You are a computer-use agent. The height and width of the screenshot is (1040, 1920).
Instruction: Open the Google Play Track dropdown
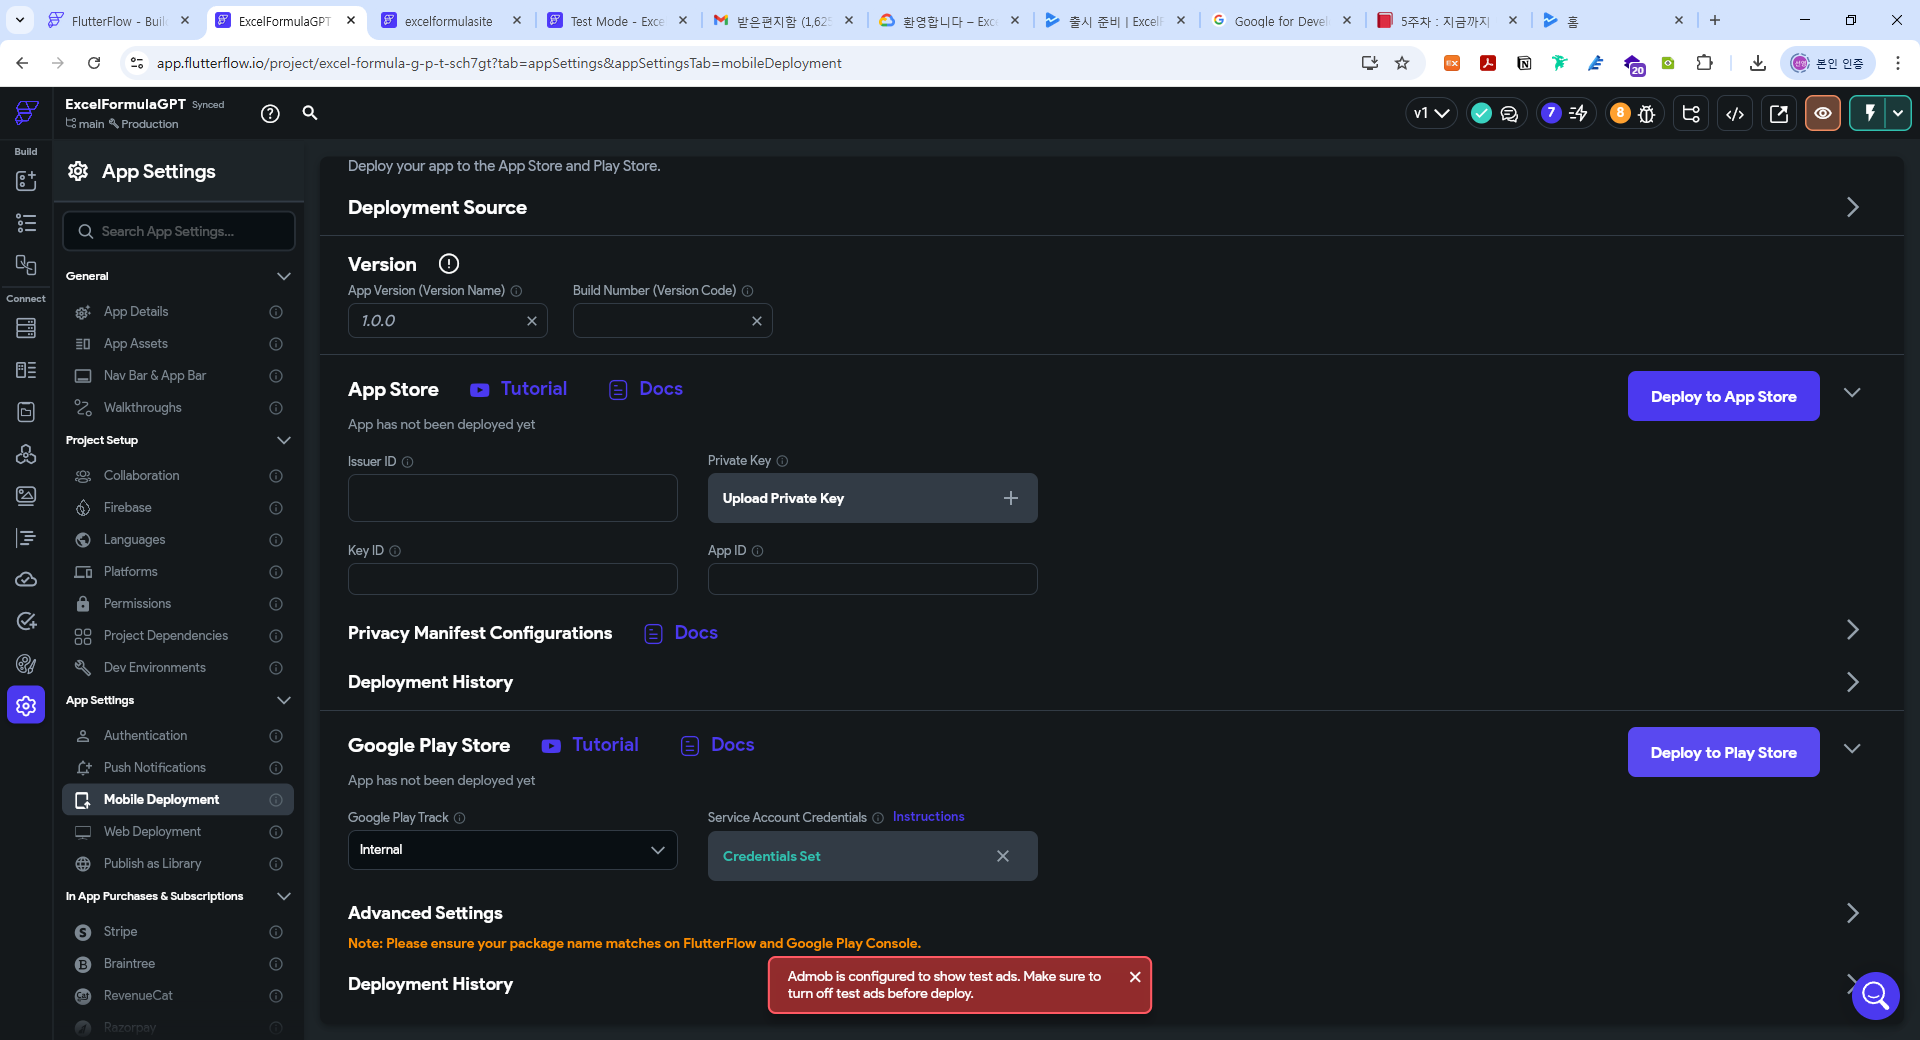512,850
